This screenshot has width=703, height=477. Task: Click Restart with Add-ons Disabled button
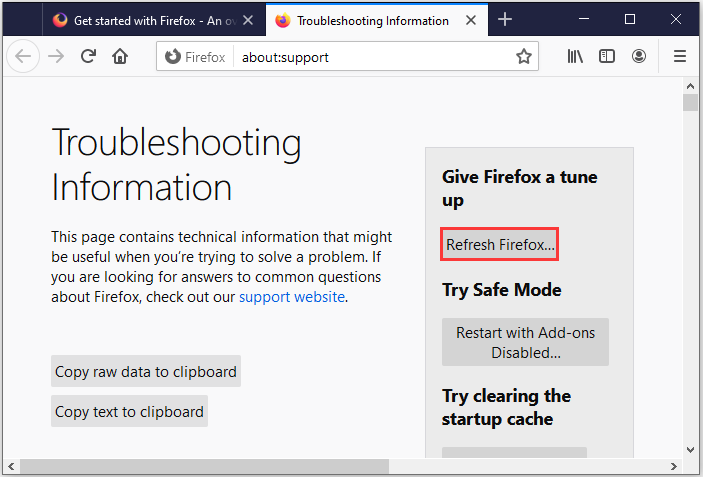525,343
